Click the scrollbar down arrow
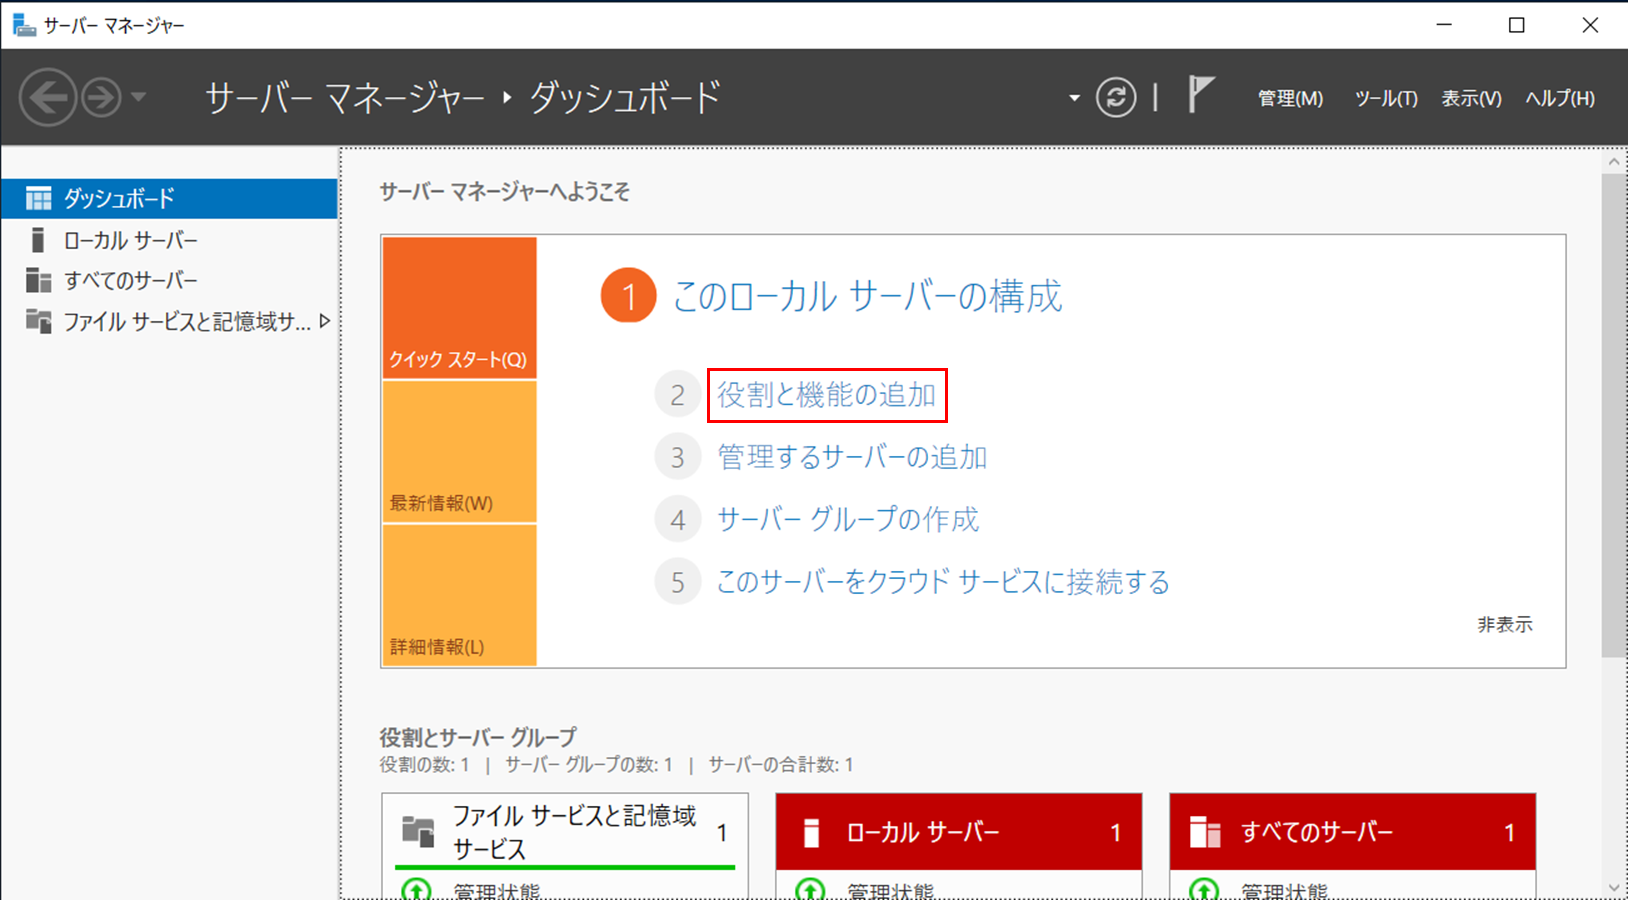This screenshot has height=900, width=1628. pos(1614,887)
